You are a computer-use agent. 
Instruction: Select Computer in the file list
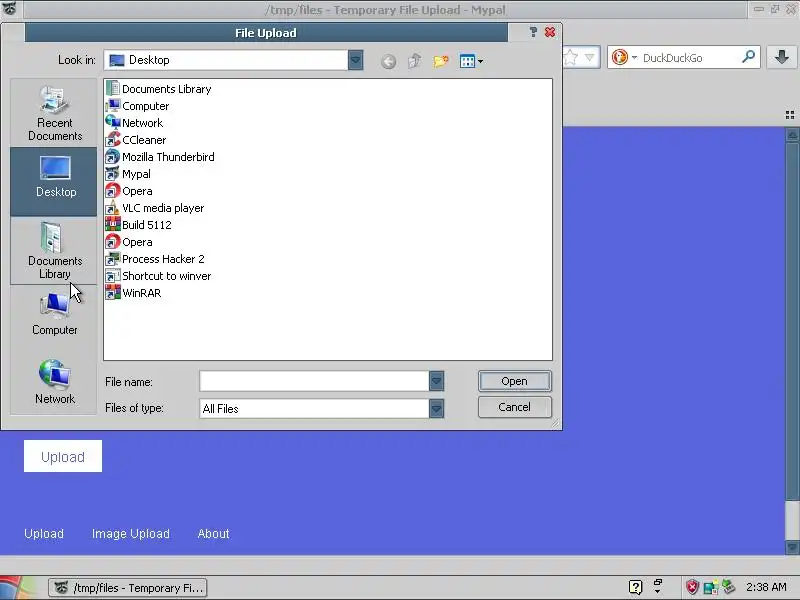tap(137, 106)
